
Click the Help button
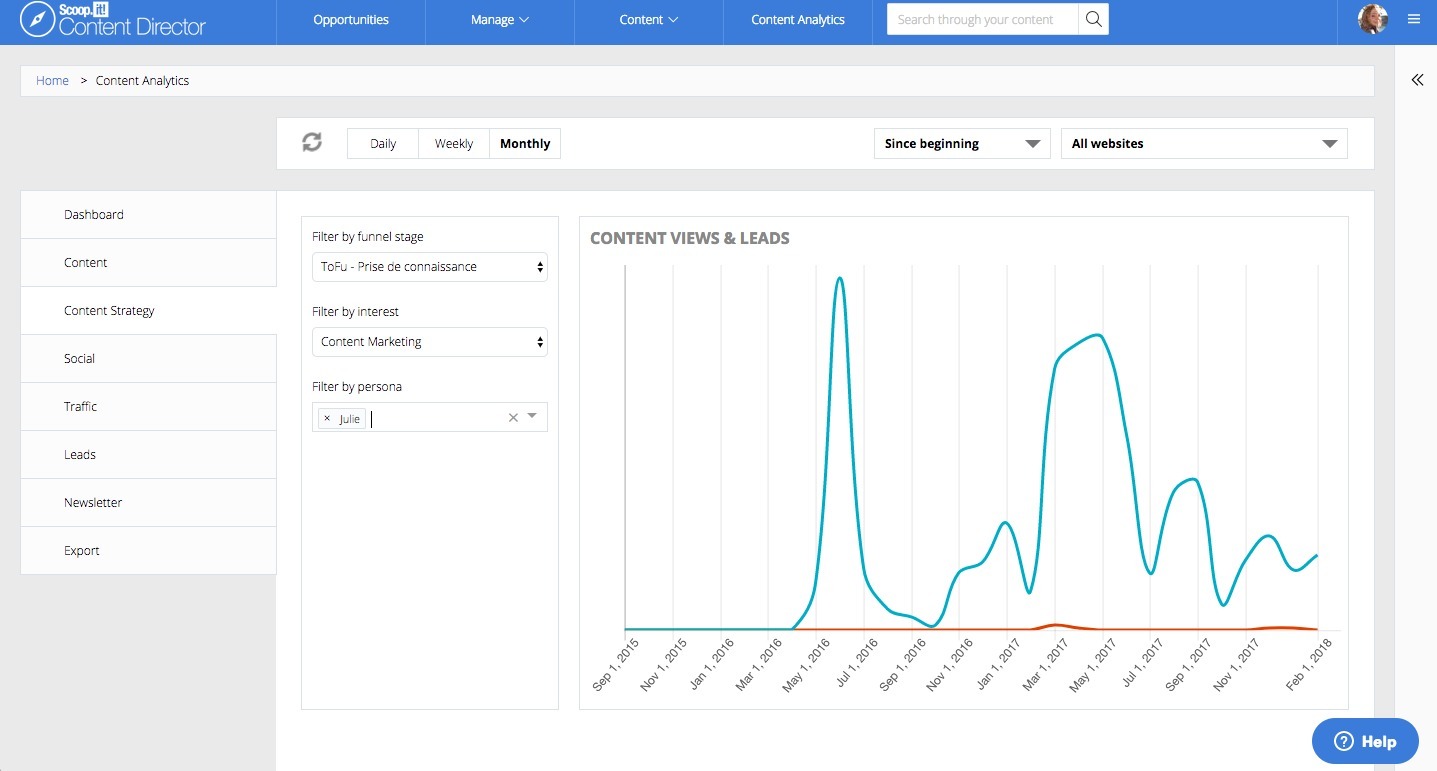[1365, 741]
